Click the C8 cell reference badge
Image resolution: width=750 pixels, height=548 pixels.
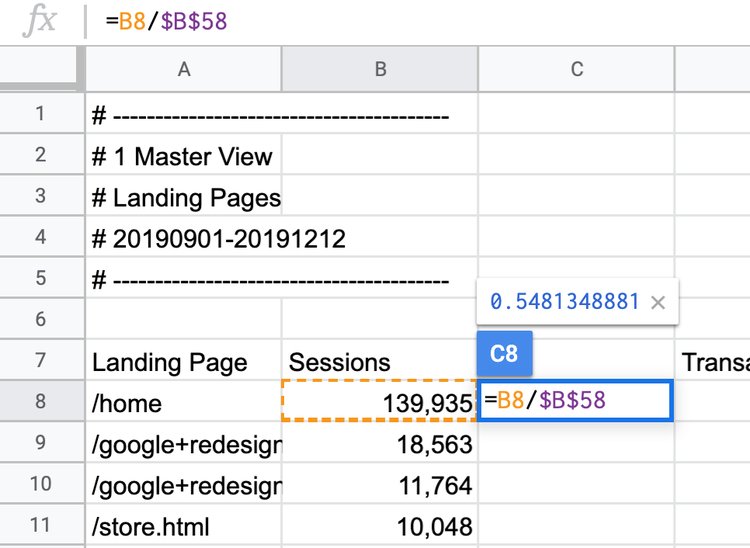504,353
